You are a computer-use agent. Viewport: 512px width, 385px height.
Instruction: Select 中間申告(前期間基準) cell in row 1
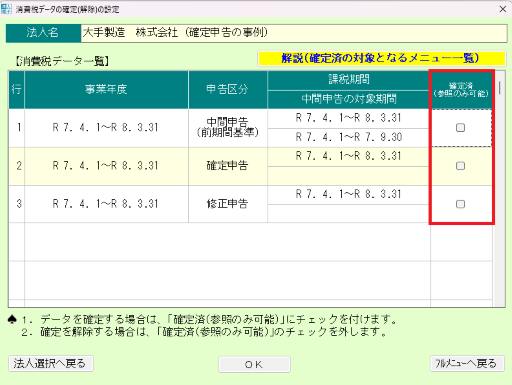point(228,128)
